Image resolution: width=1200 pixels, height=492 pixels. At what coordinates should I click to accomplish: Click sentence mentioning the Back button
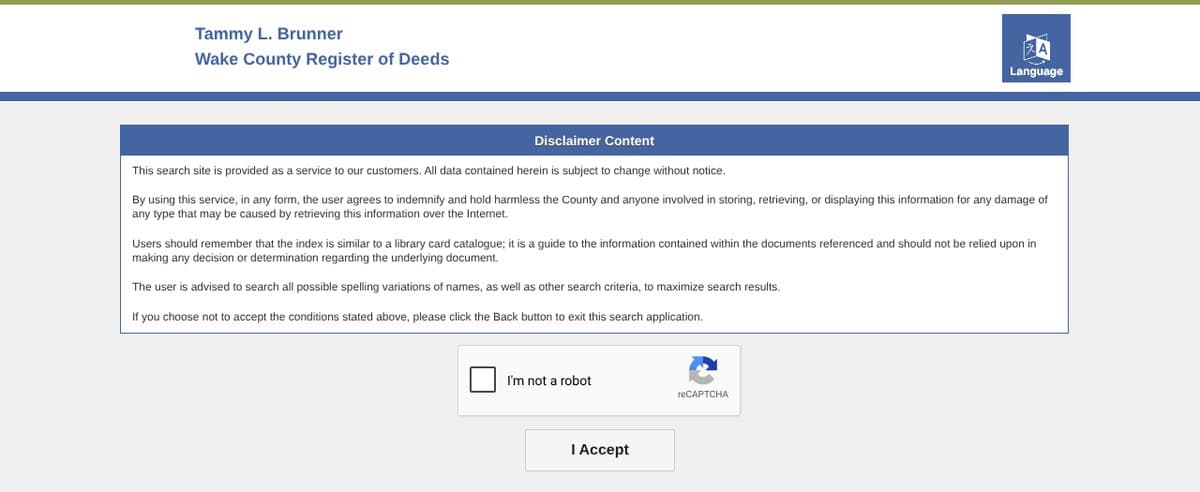tap(418, 316)
